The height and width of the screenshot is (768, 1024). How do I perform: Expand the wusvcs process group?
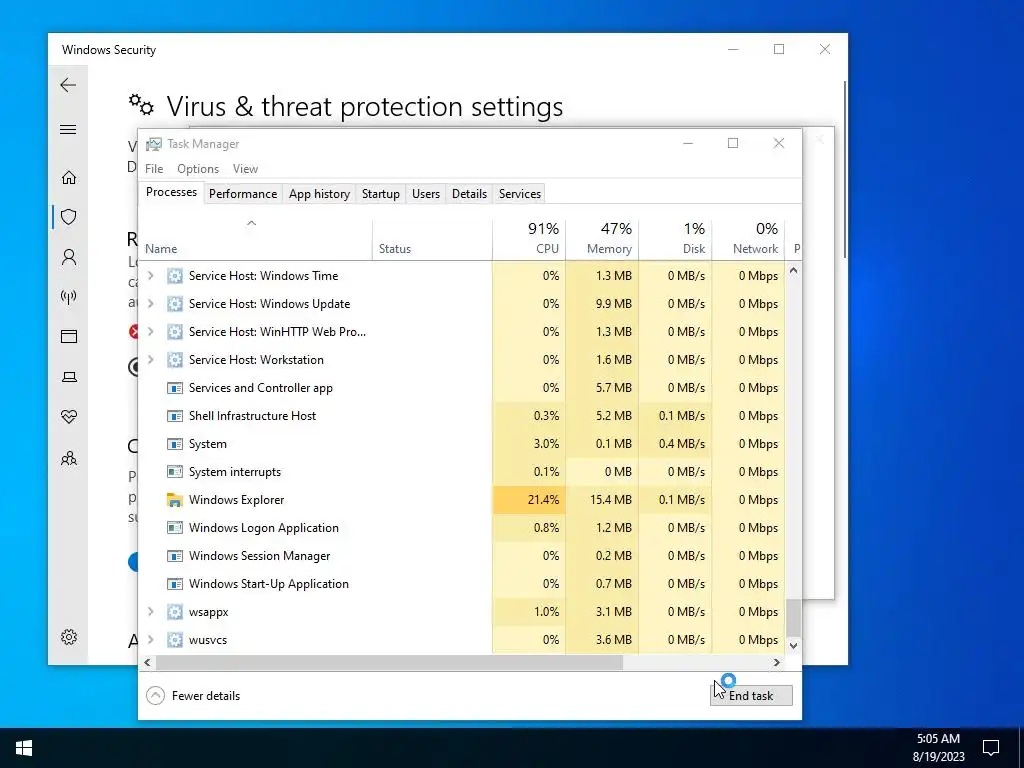(151, 640)
